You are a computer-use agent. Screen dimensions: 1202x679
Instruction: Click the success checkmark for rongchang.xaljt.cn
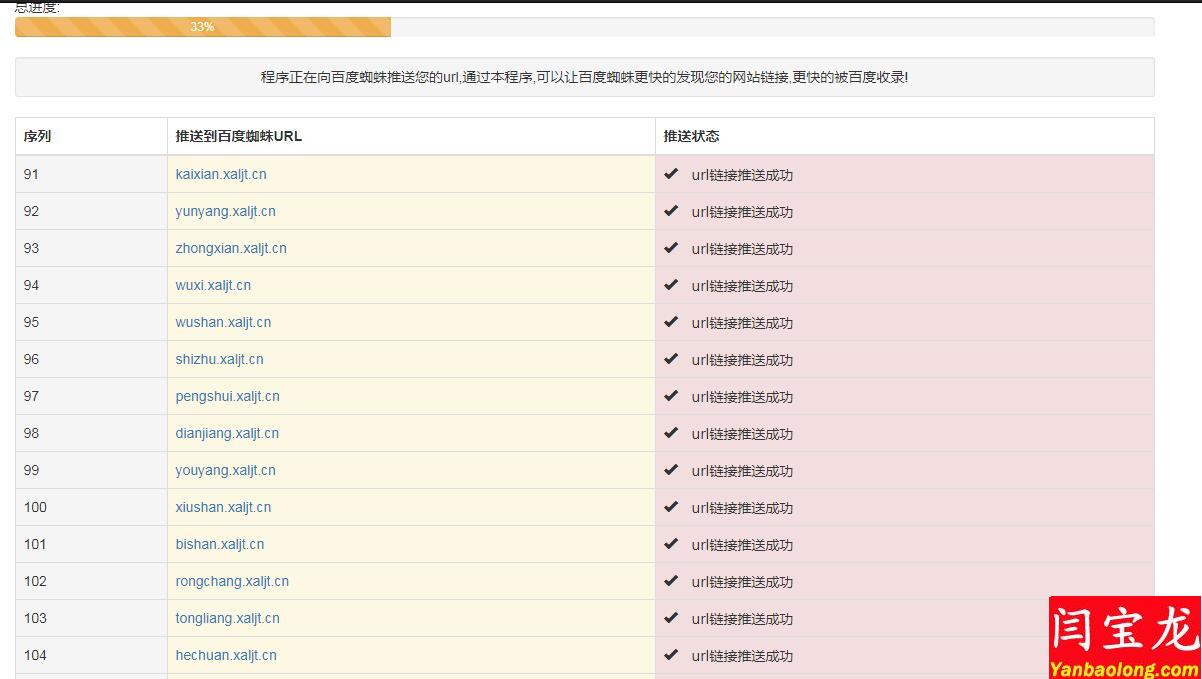click(671, 581)
